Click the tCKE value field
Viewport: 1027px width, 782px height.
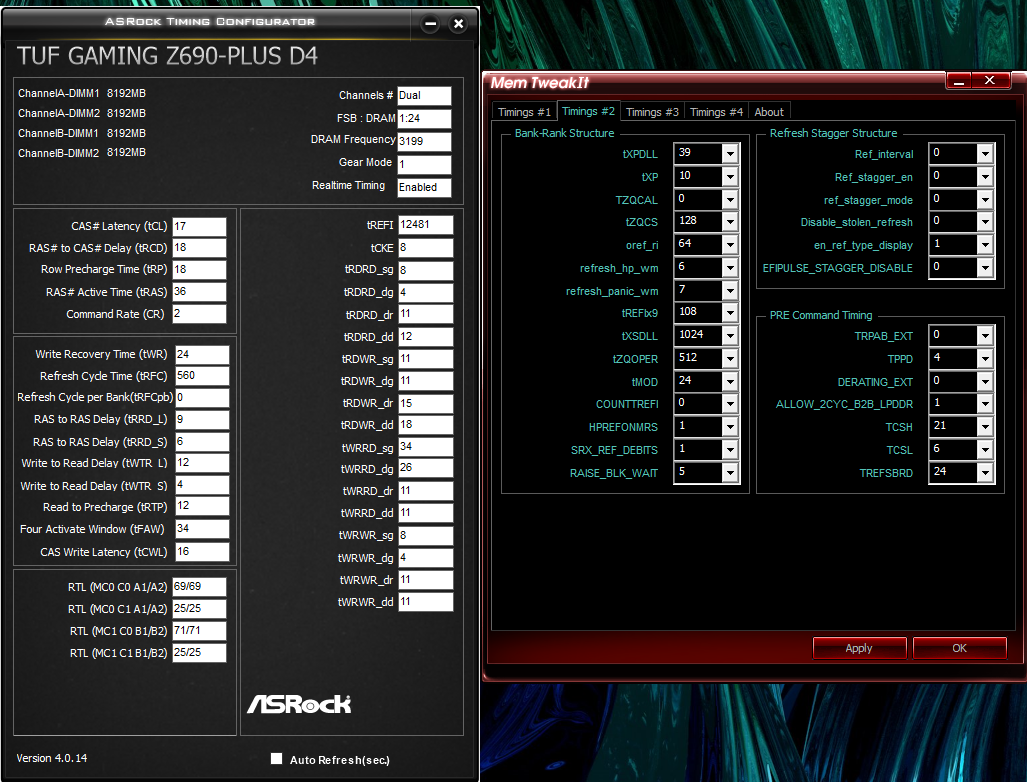coord(426,248)
